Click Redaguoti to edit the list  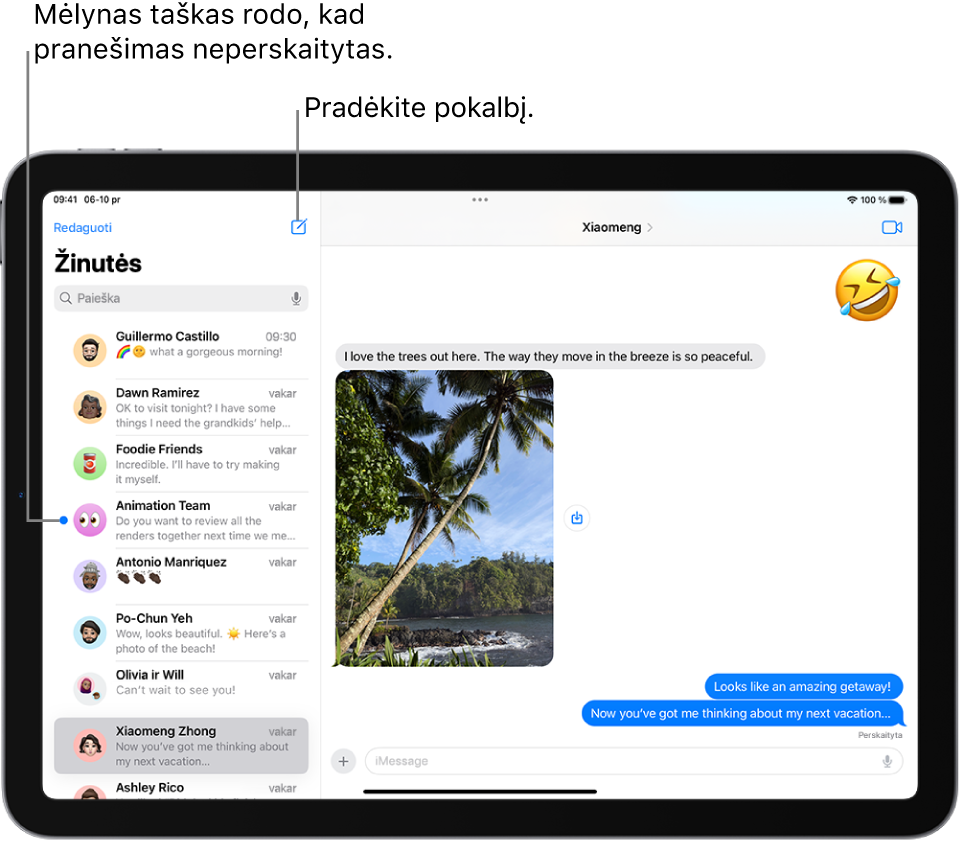click(82, 228)
